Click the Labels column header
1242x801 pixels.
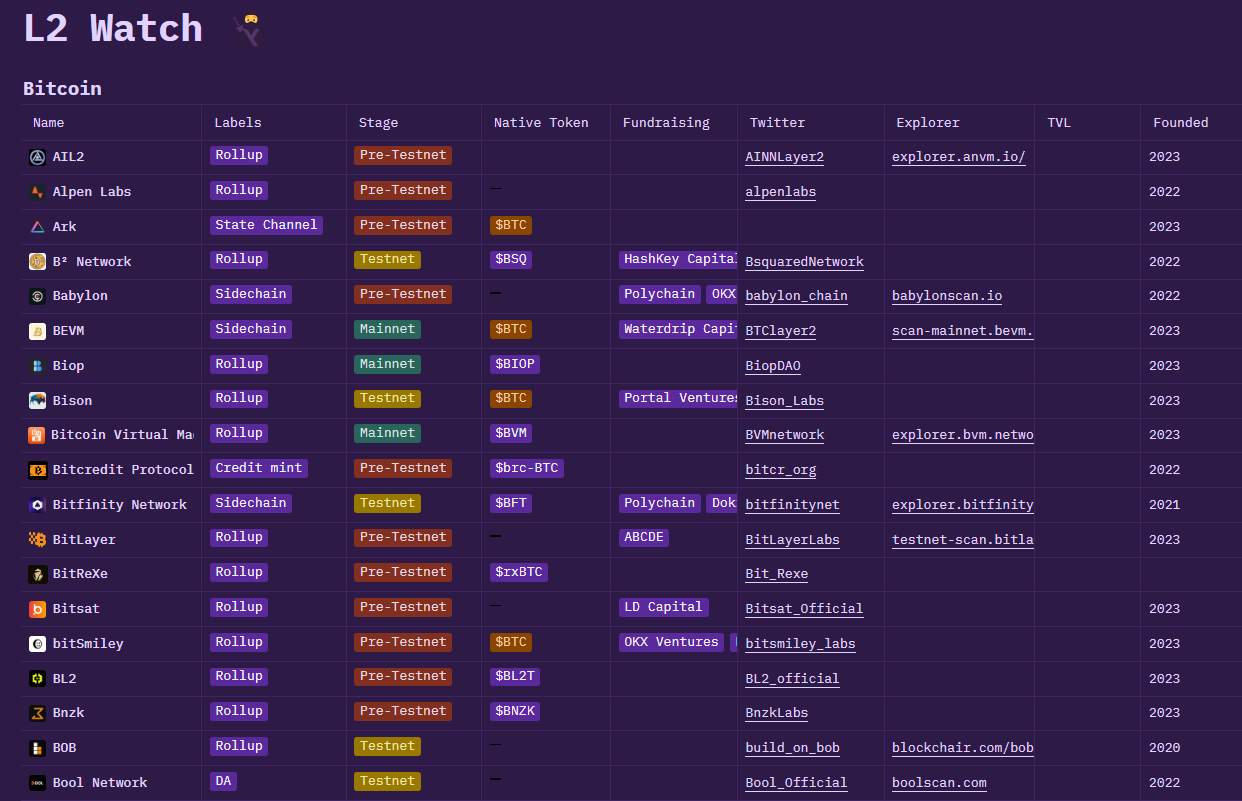[237, 123]
